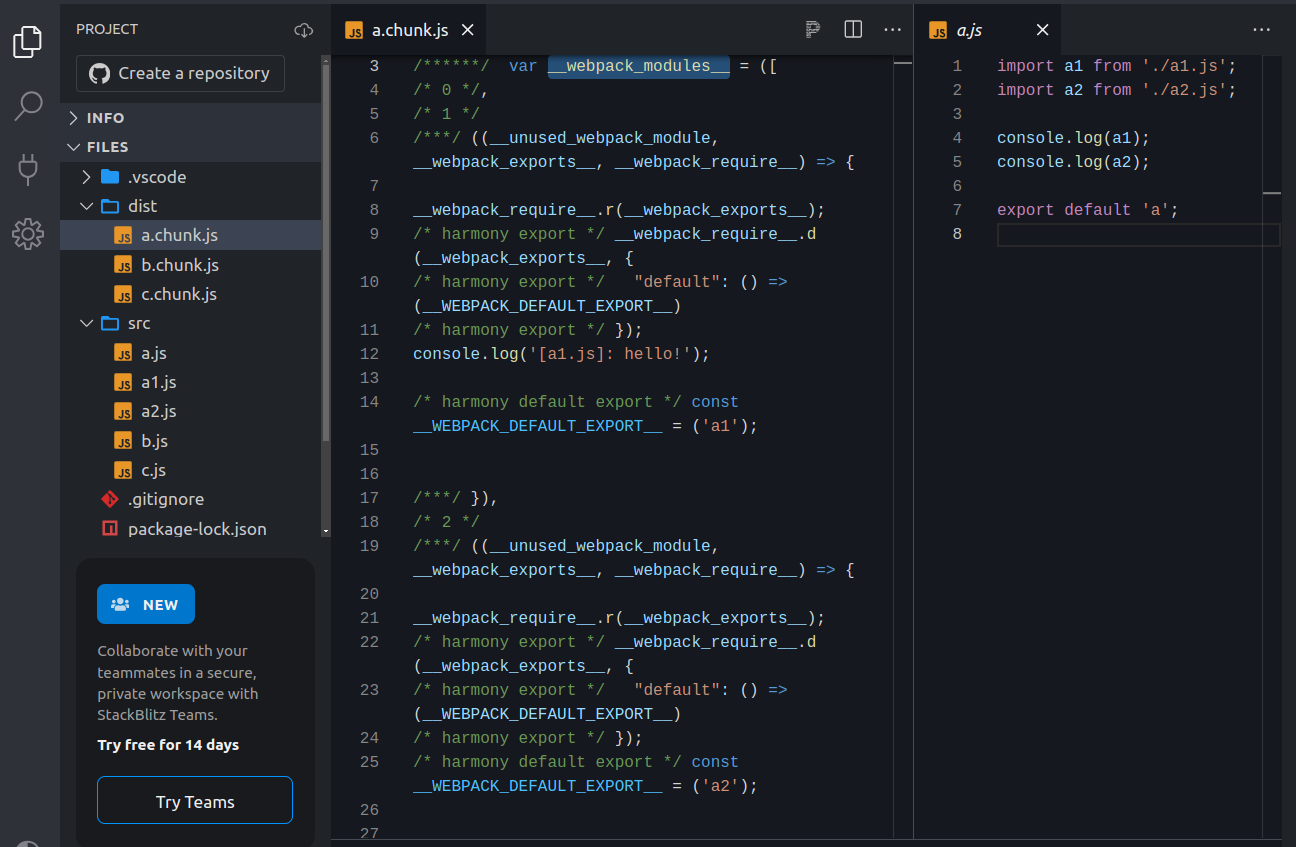Click the cloud download project icon
Image resolution: width=1296 pixels, height=847 pixels.
[x=304, y=30]
